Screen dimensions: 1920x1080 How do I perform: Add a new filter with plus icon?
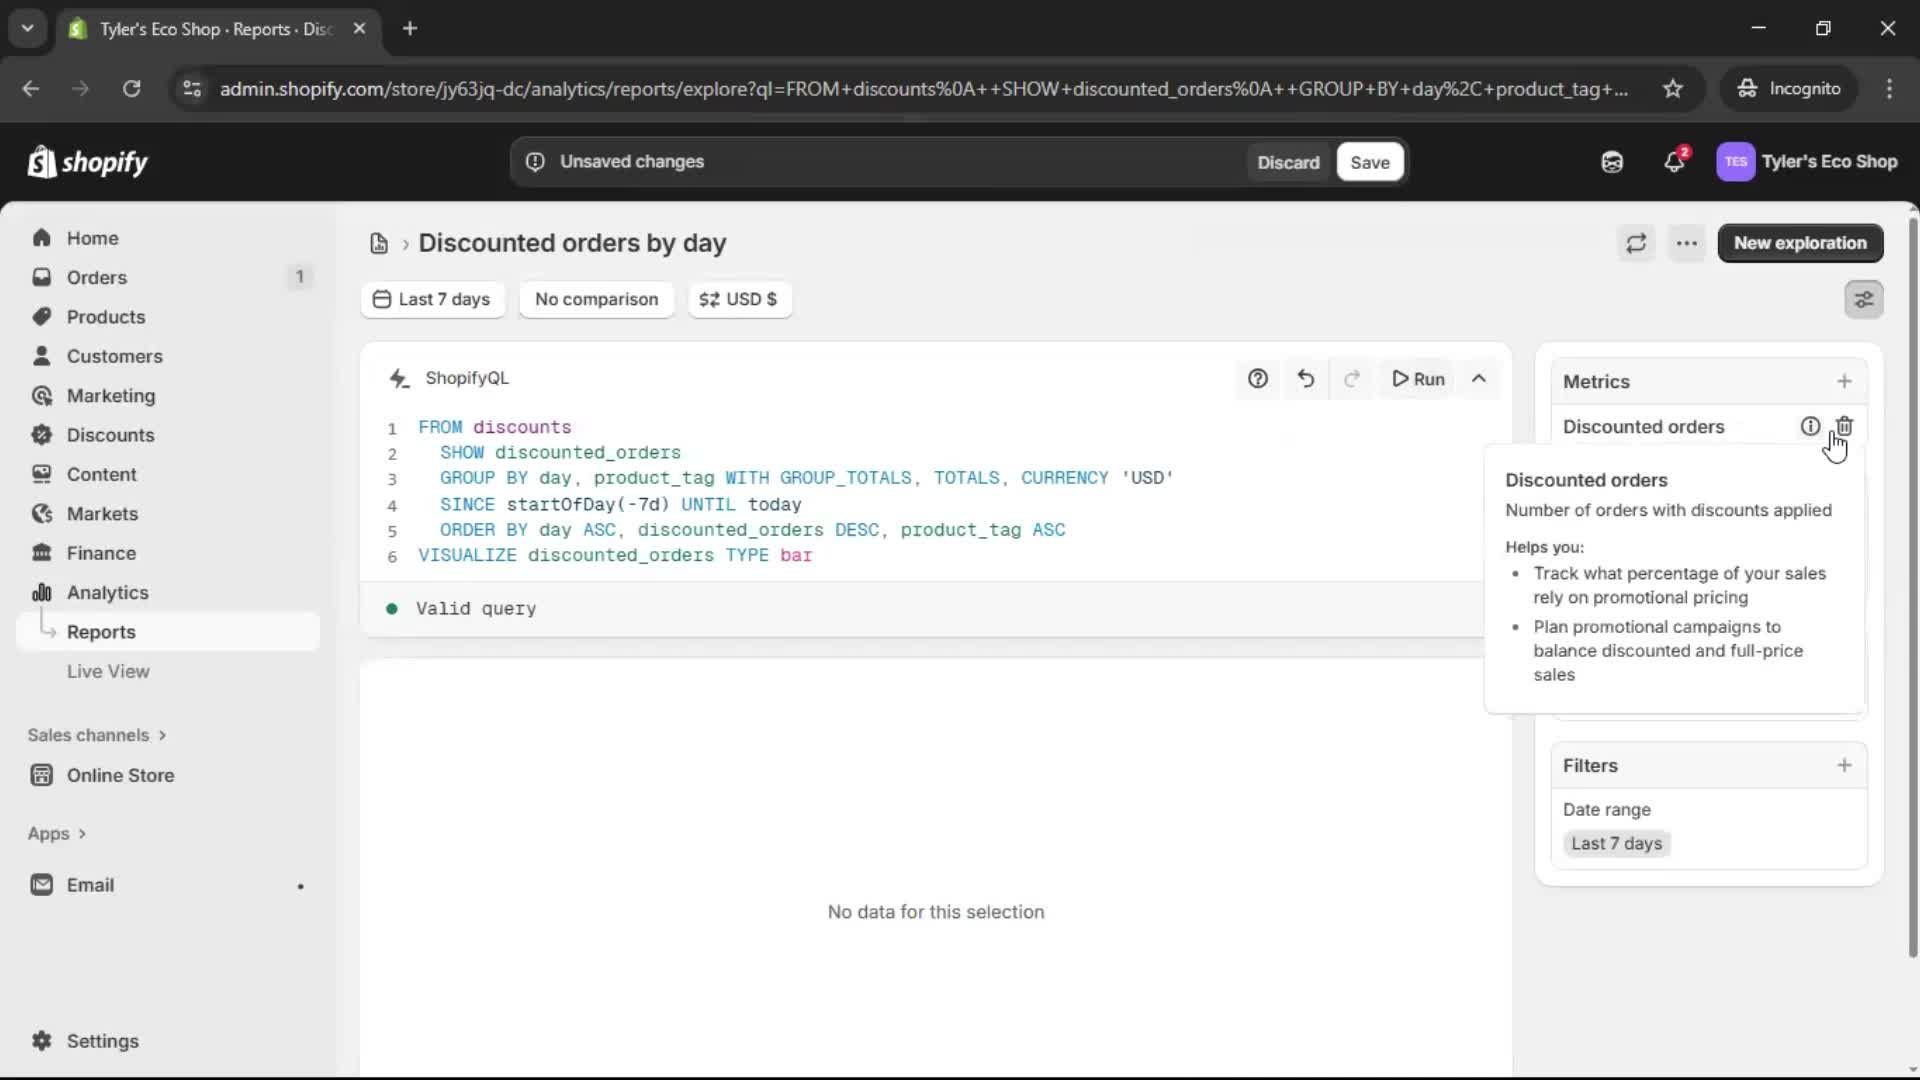pyautogui.click(x=1844, y=765)
